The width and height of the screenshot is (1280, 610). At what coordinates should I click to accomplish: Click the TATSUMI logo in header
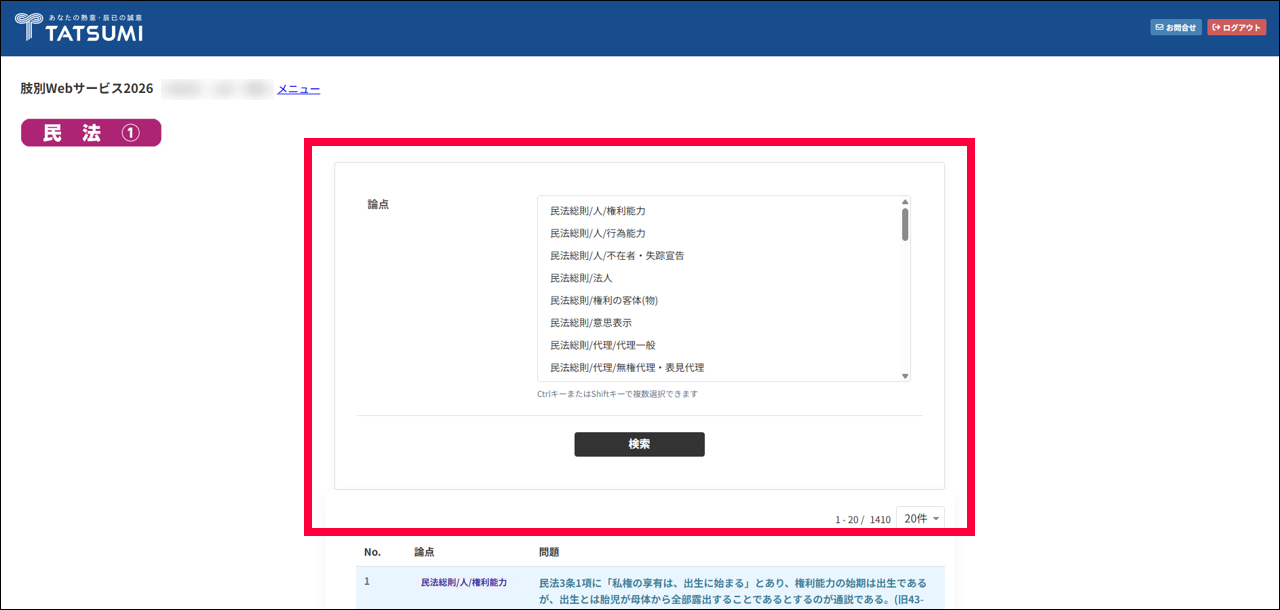click(x=80, y=28)
